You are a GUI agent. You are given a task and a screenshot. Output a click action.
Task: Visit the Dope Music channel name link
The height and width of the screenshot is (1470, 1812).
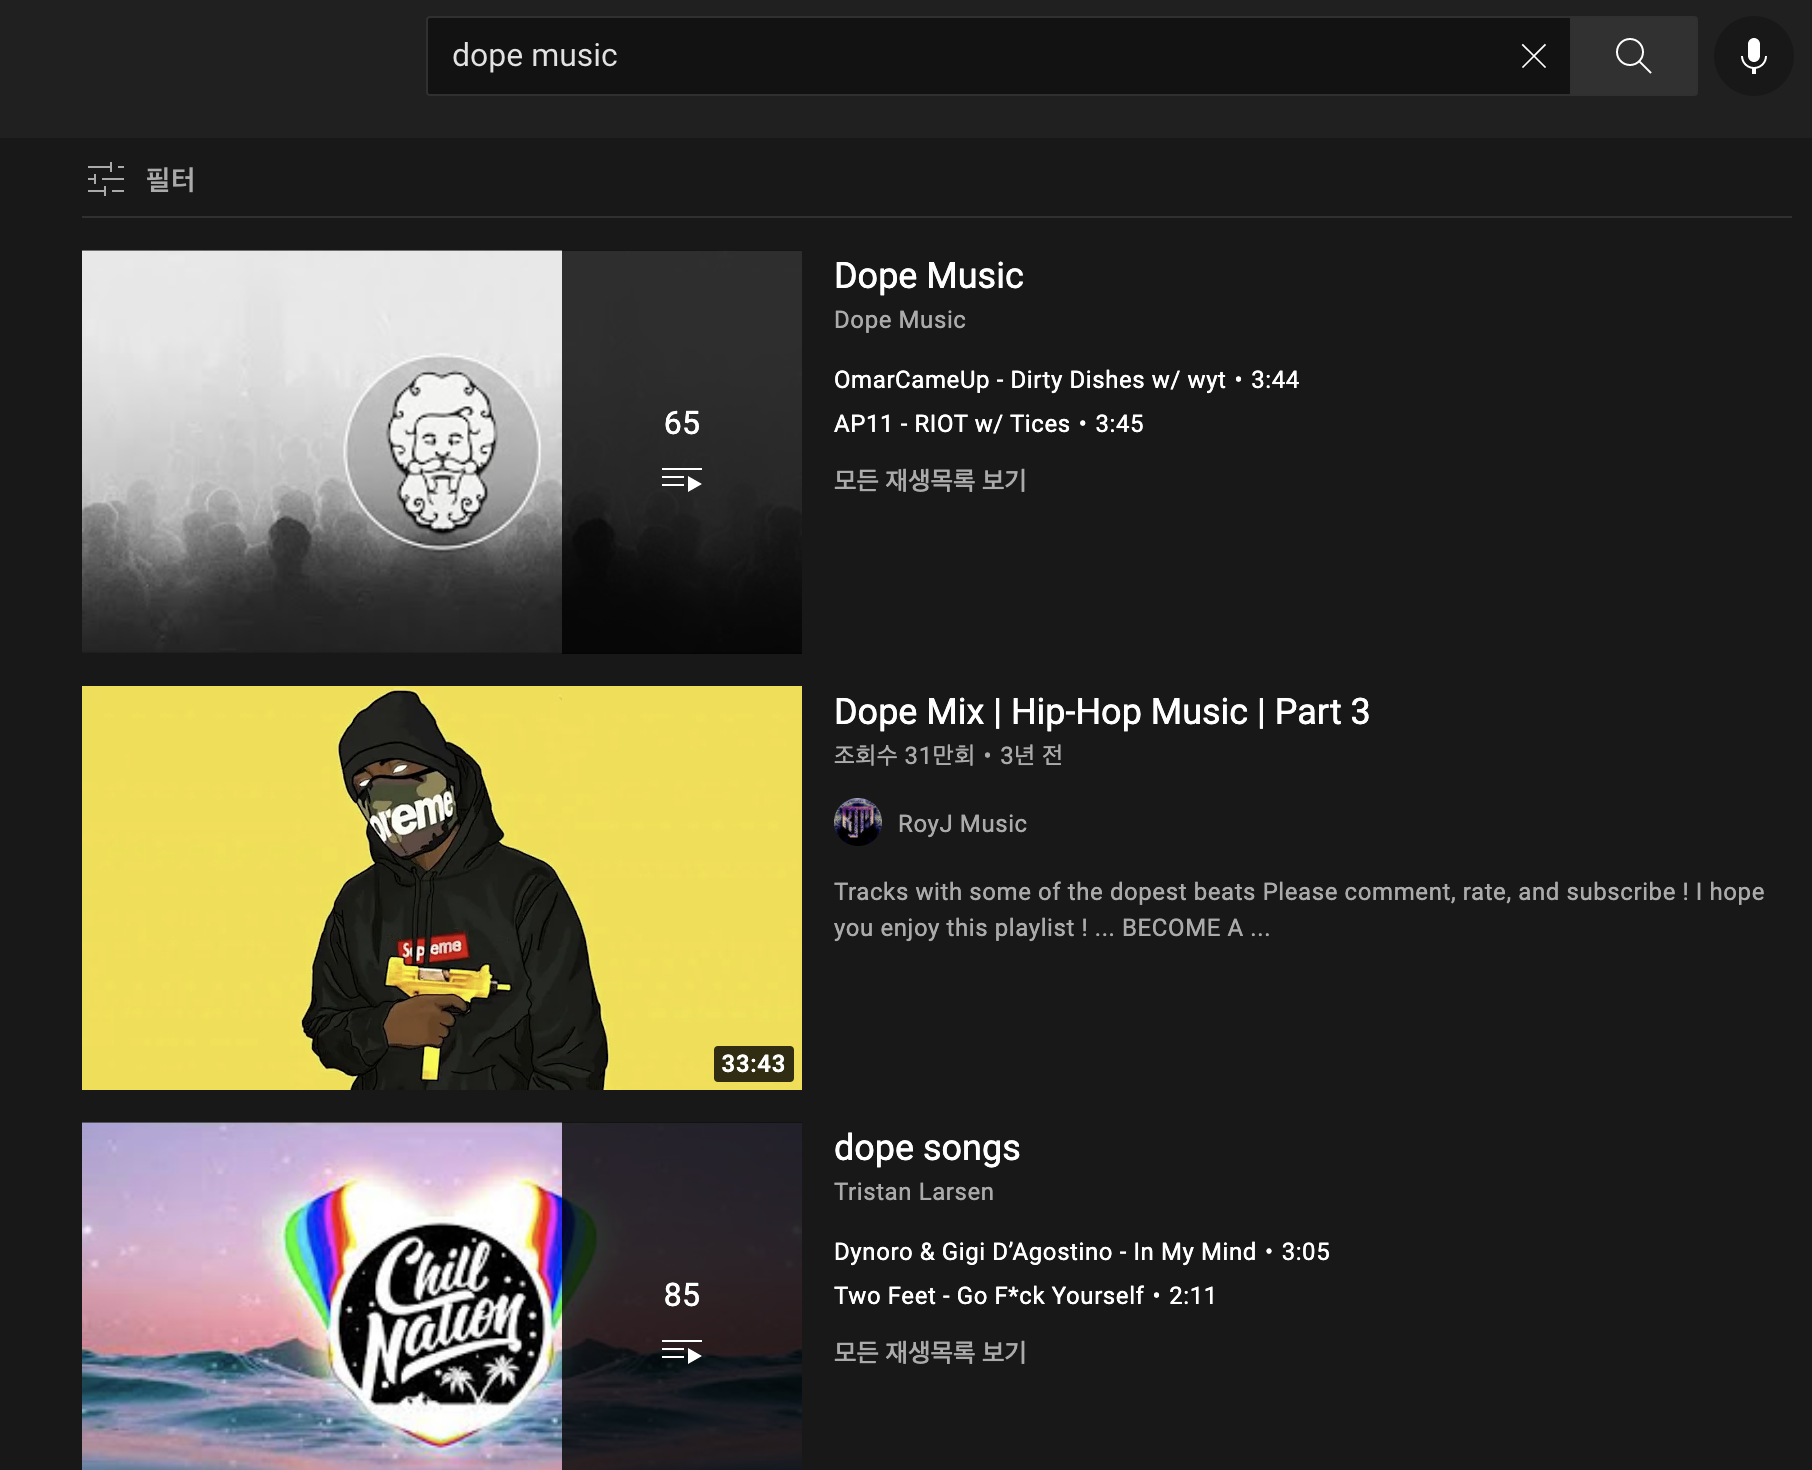coord(899,320)
